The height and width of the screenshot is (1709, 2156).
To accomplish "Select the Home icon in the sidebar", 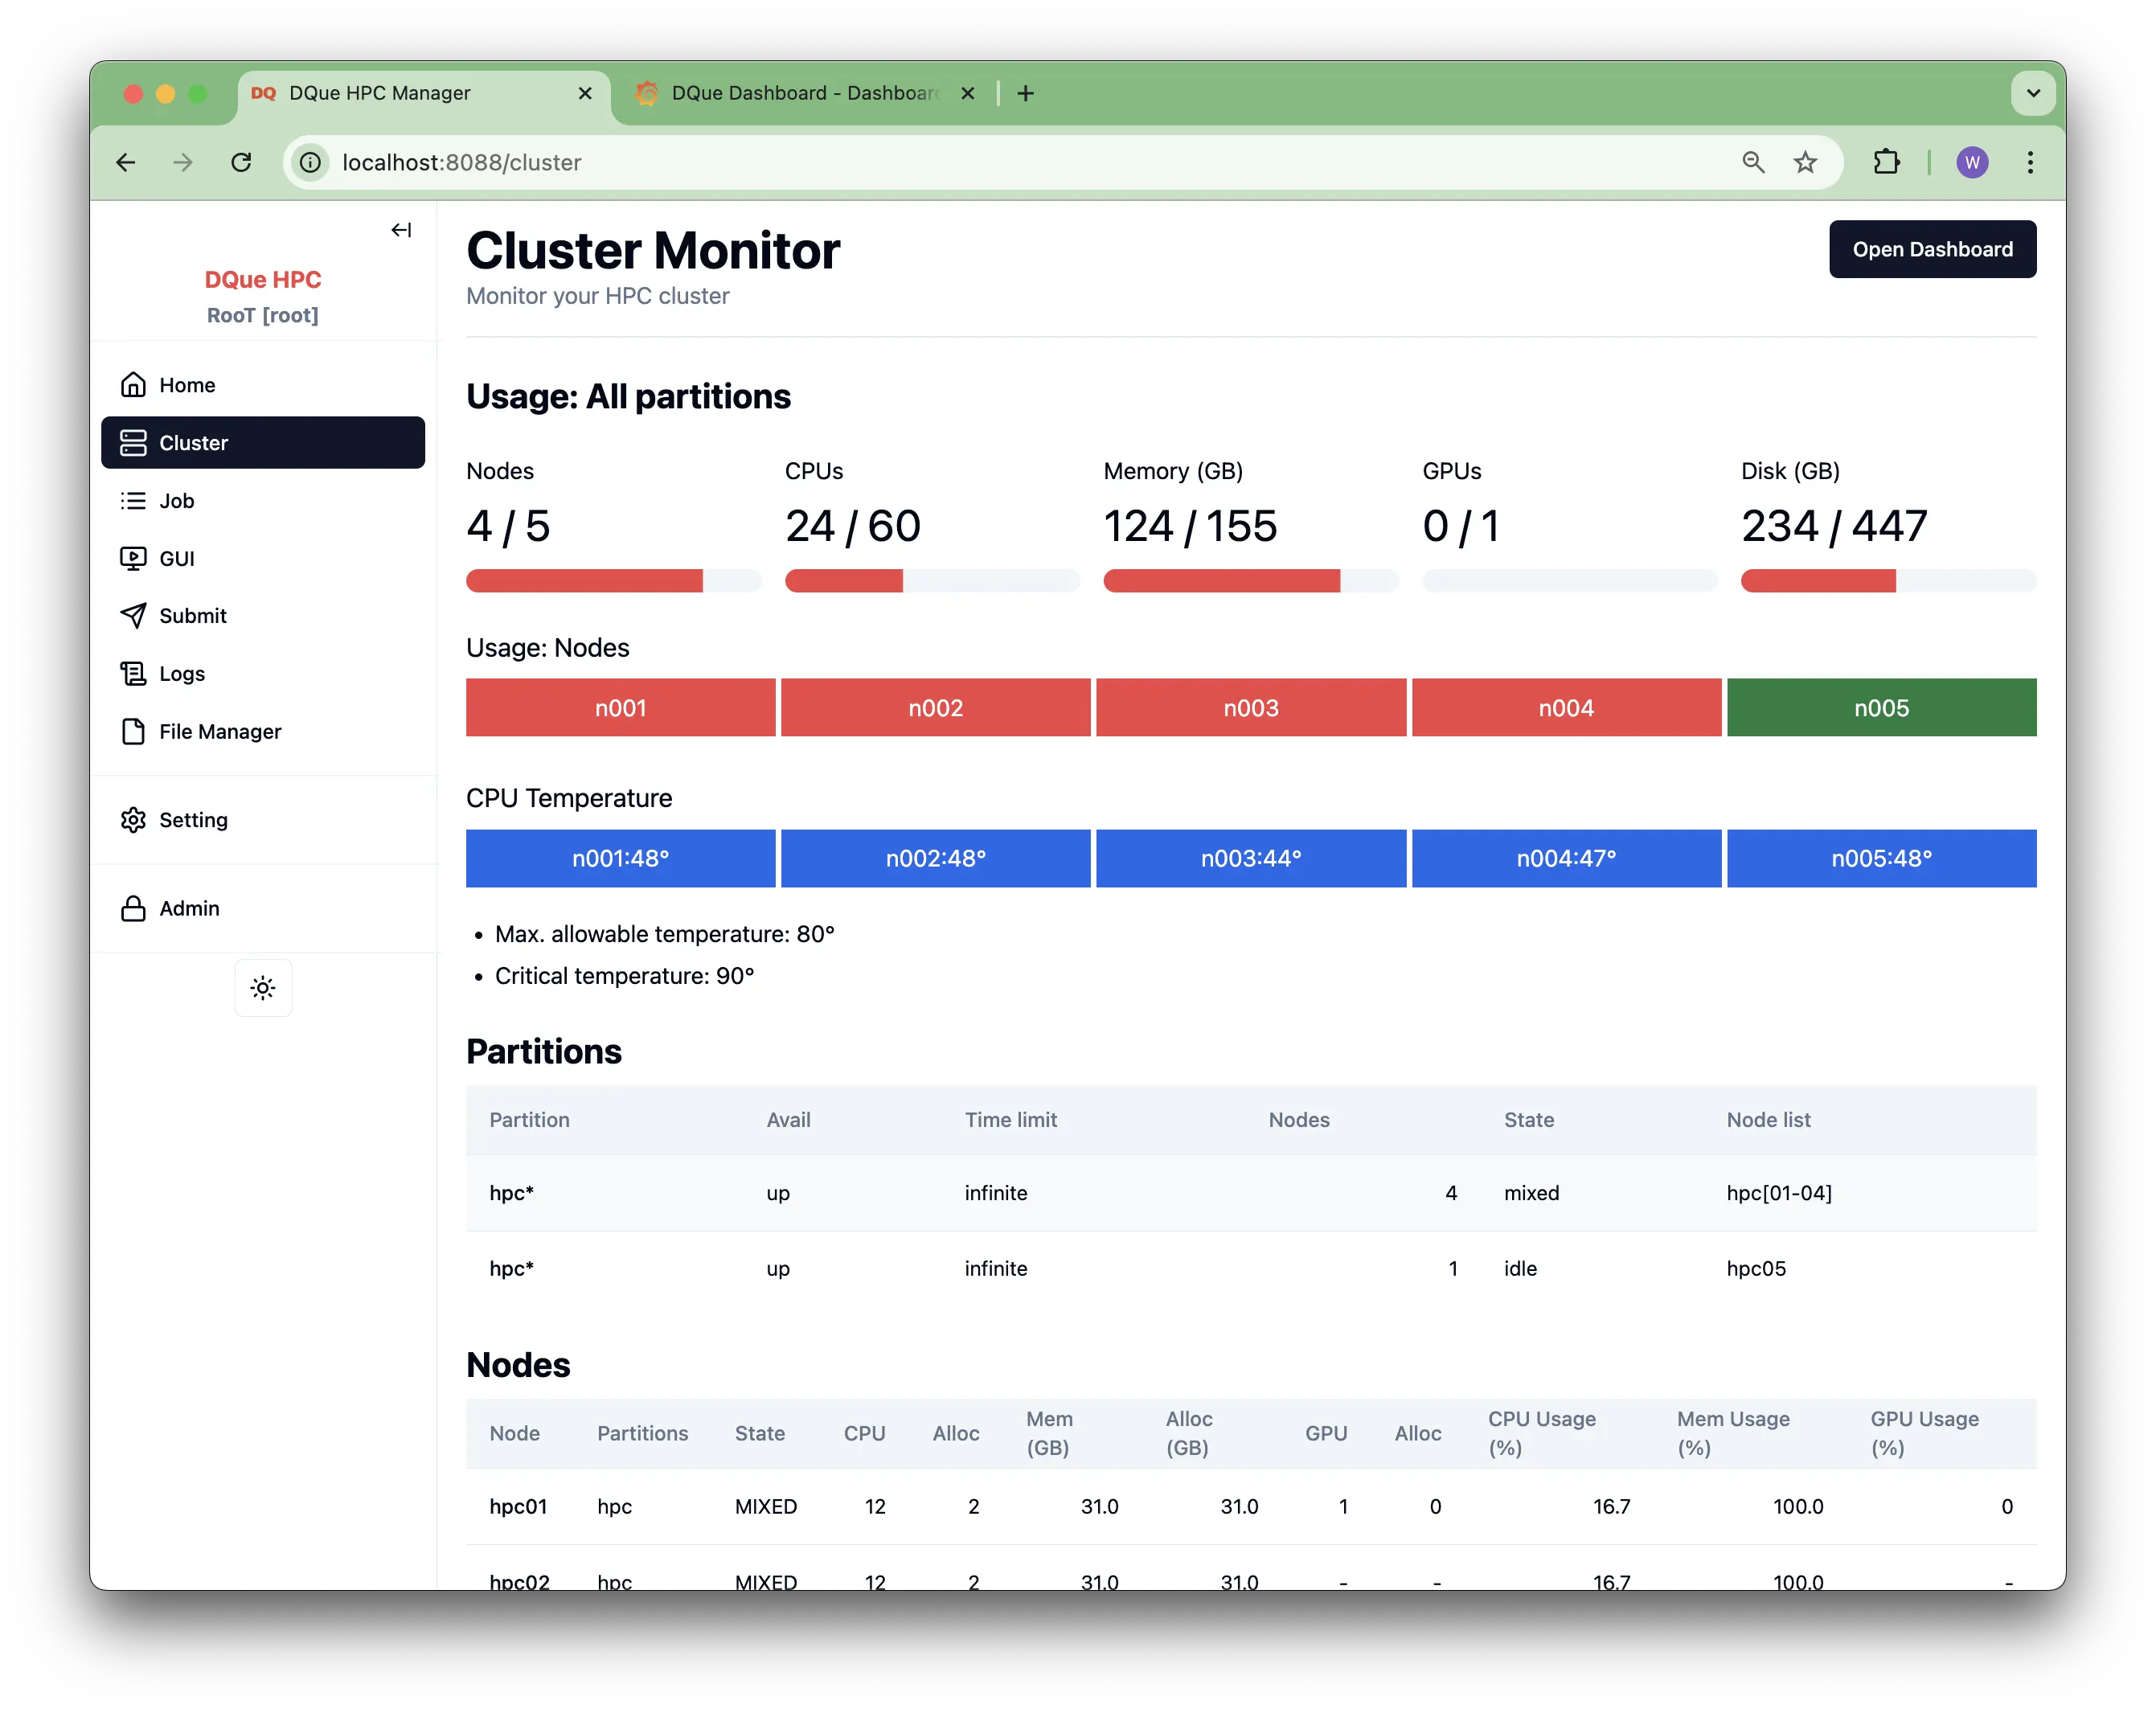I will [x=134, y=384].
